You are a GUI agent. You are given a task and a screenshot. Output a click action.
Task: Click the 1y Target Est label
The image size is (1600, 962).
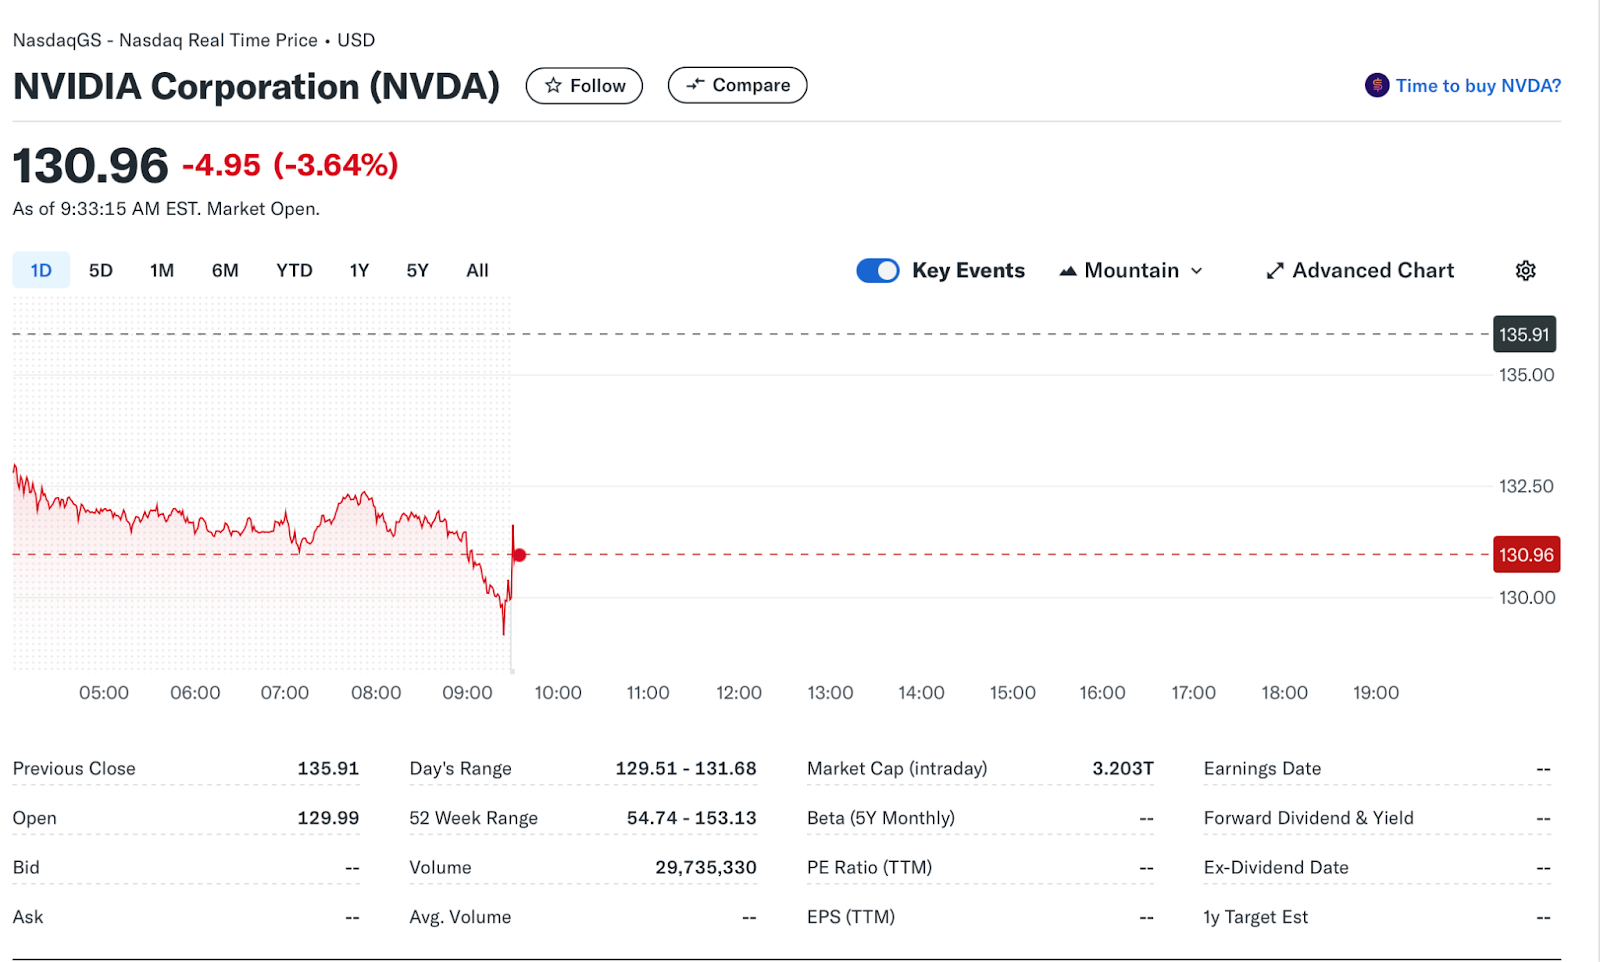(x=1256, y=917)
